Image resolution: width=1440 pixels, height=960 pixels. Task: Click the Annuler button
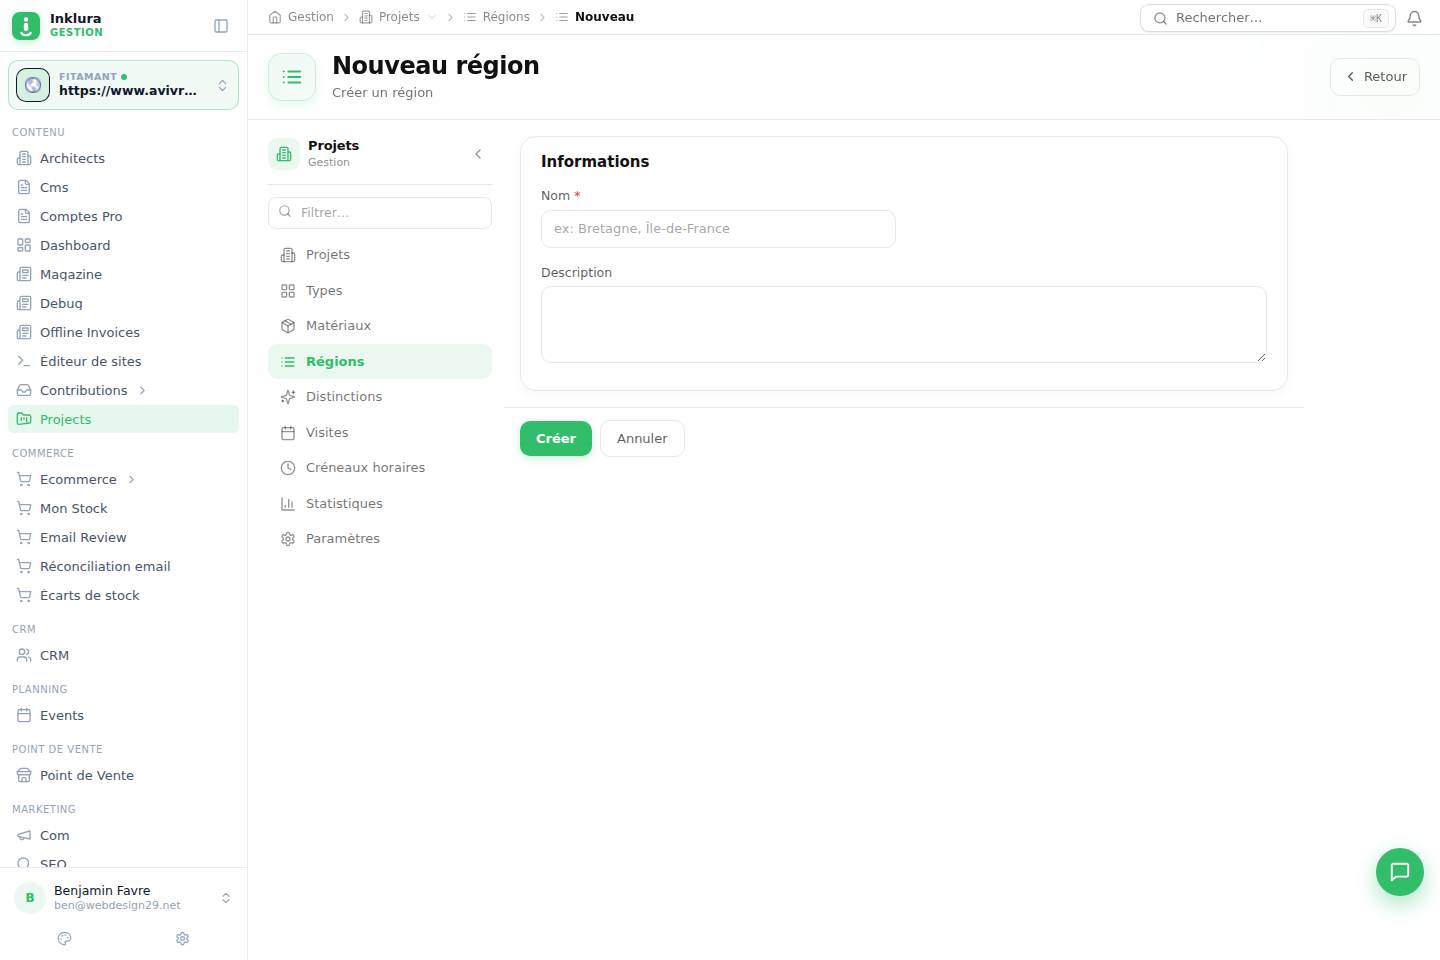click(642, 439)
